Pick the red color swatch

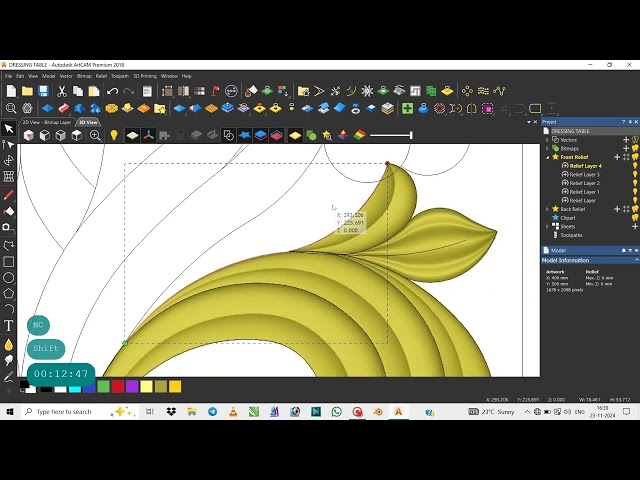118,387
